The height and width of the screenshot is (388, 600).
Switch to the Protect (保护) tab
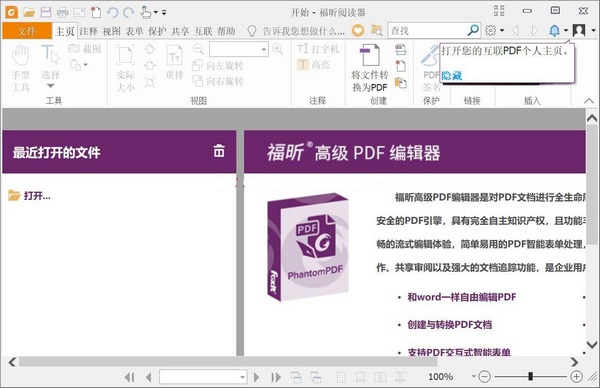tap(157, 31)
